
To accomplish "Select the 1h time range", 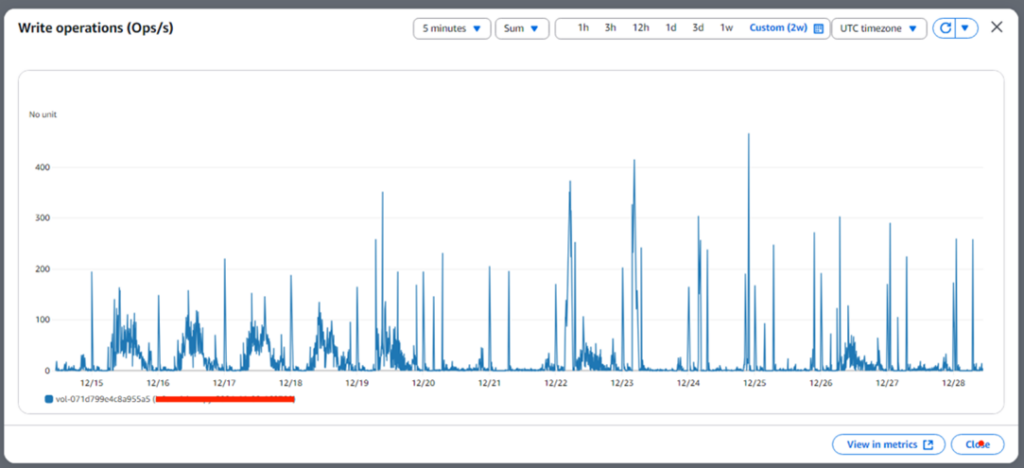I will [583, 28].
